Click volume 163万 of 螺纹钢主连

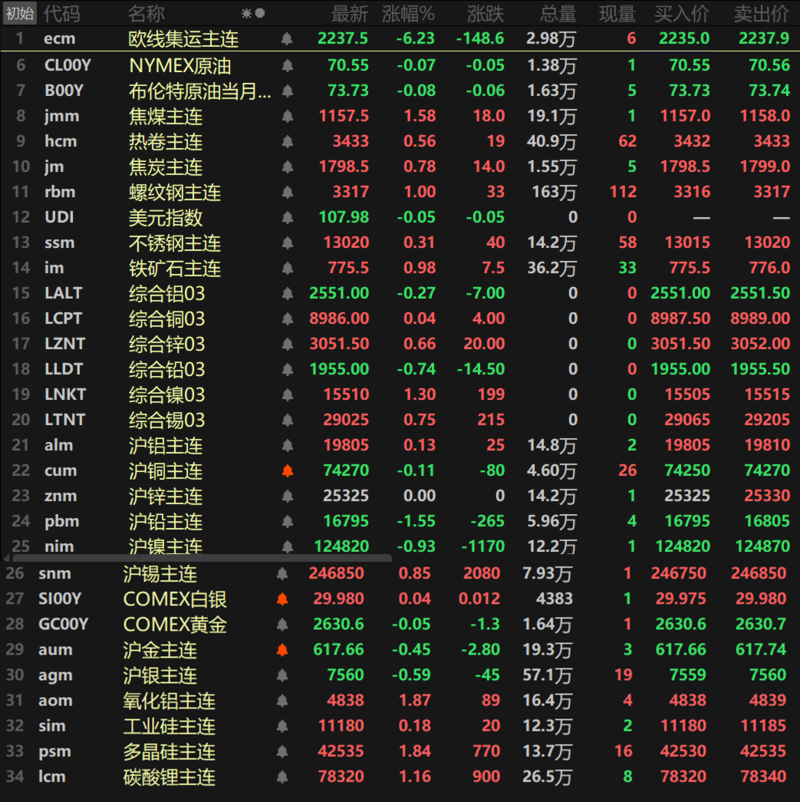[x=554, y=192]
